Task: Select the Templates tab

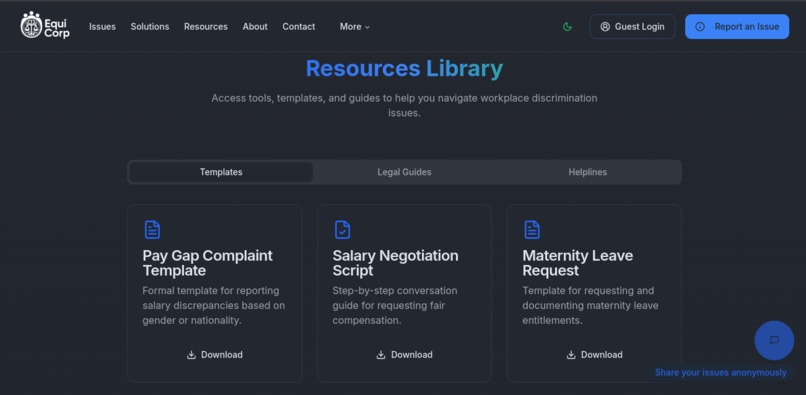Action: click(x=221, y=172)
